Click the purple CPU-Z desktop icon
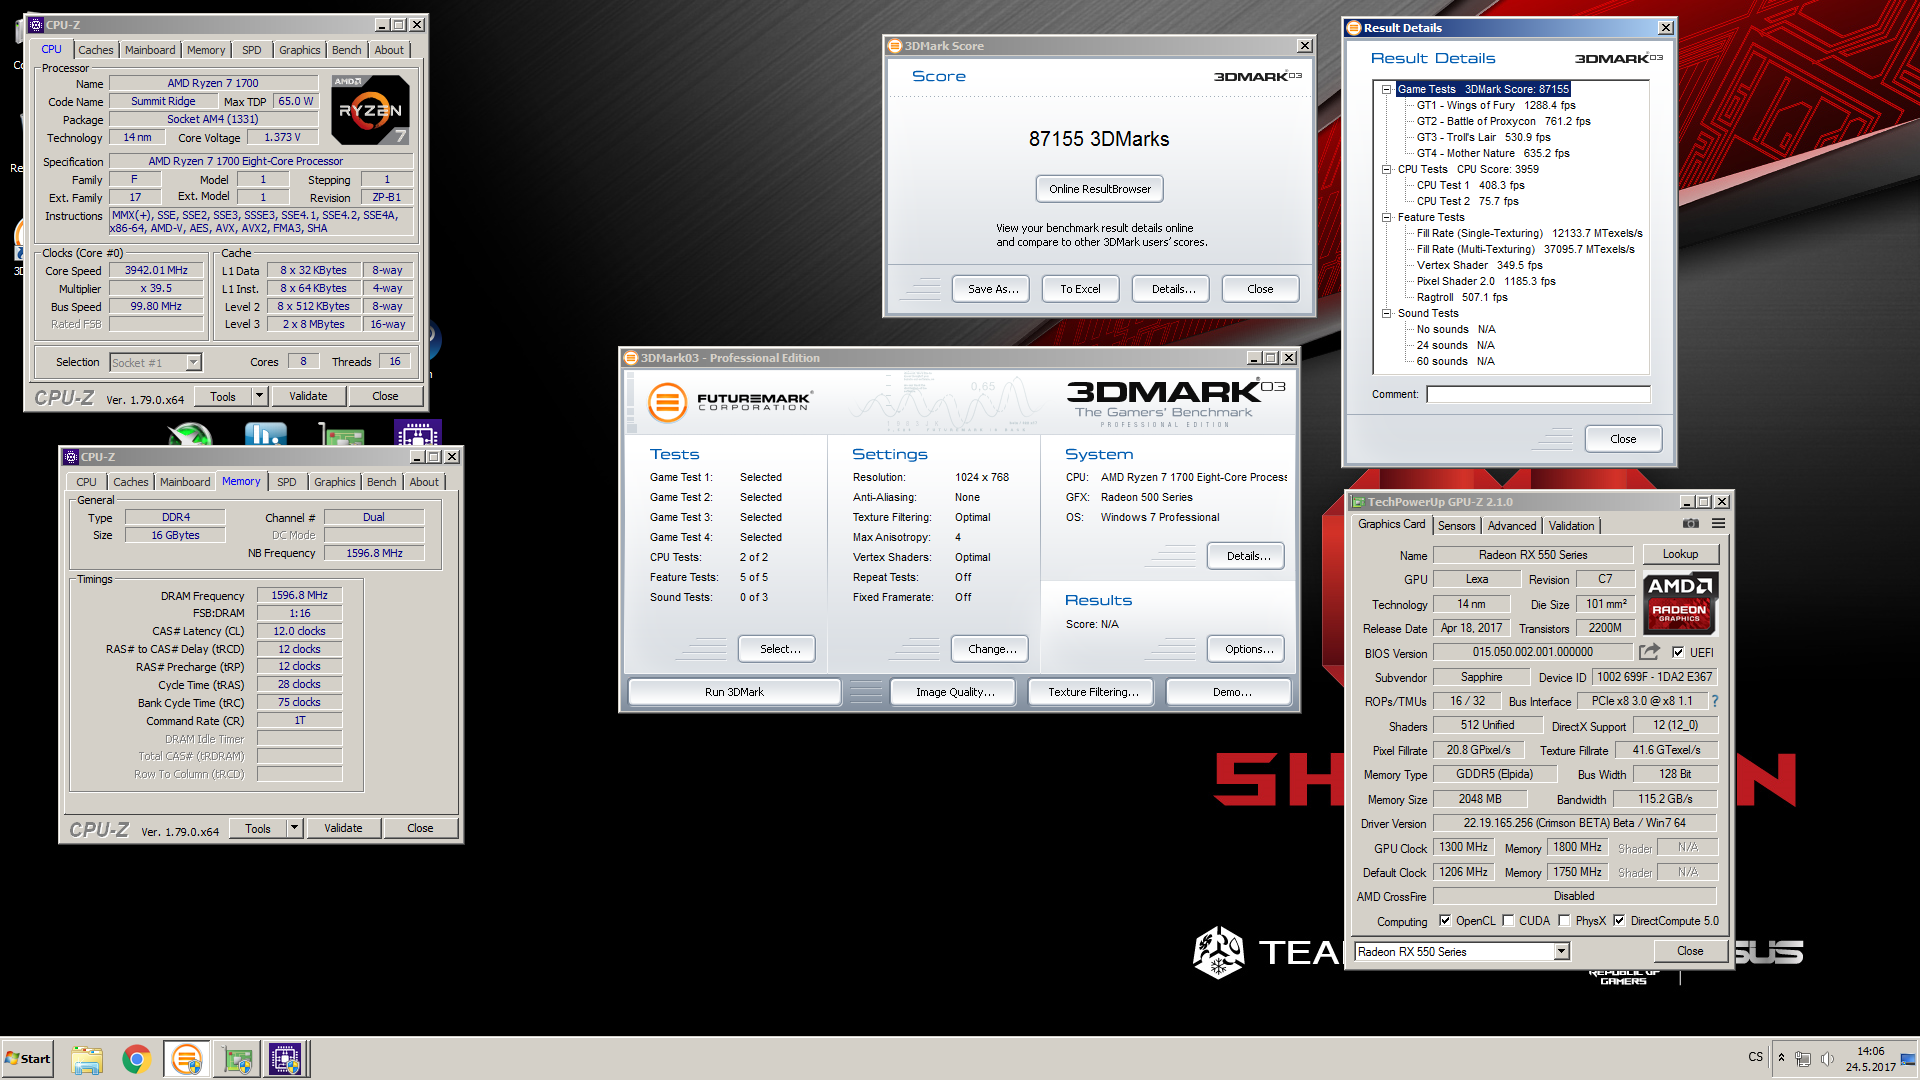Screen dimensions: 1920x1080 click(x=418, y=435)
